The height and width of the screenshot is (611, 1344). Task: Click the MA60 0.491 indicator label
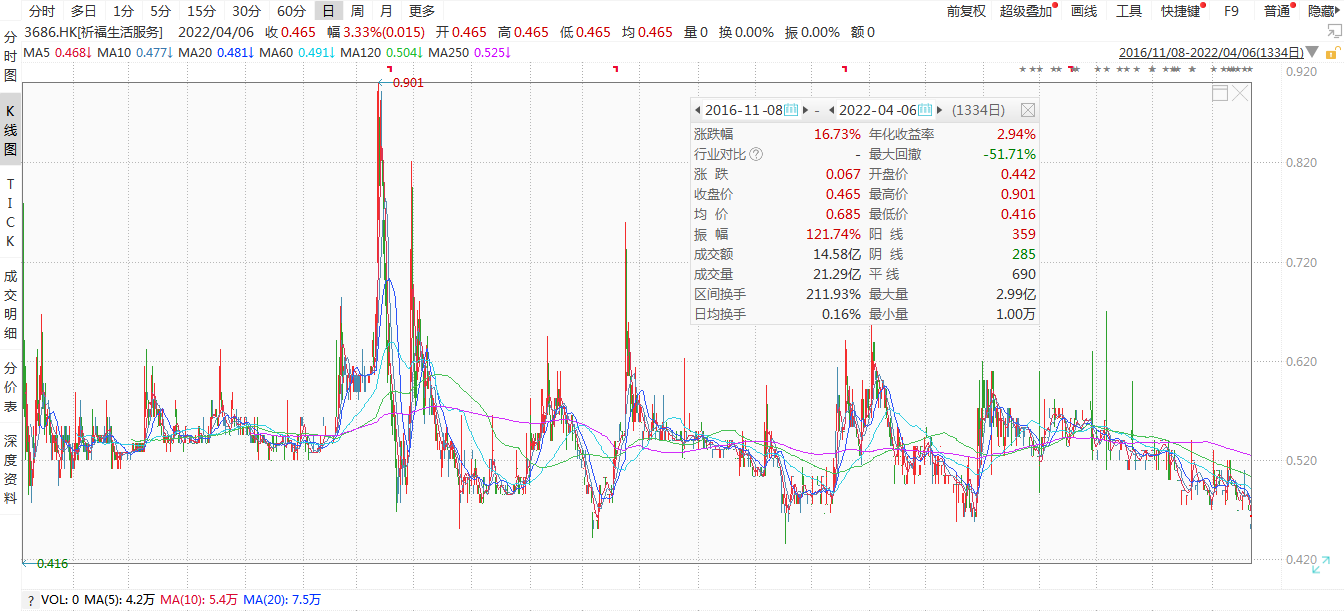point(298,52)
